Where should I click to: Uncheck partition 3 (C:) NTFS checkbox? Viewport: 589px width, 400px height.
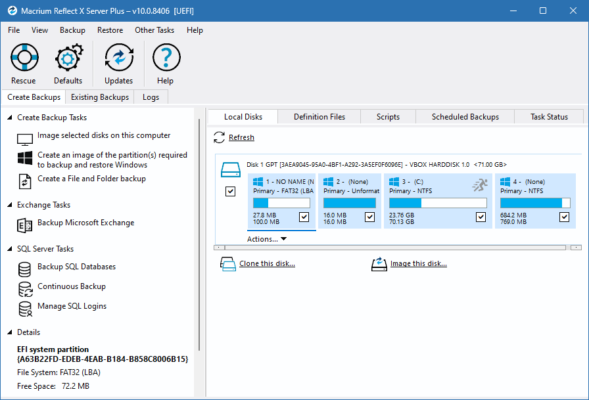click(x=481, y=217)
